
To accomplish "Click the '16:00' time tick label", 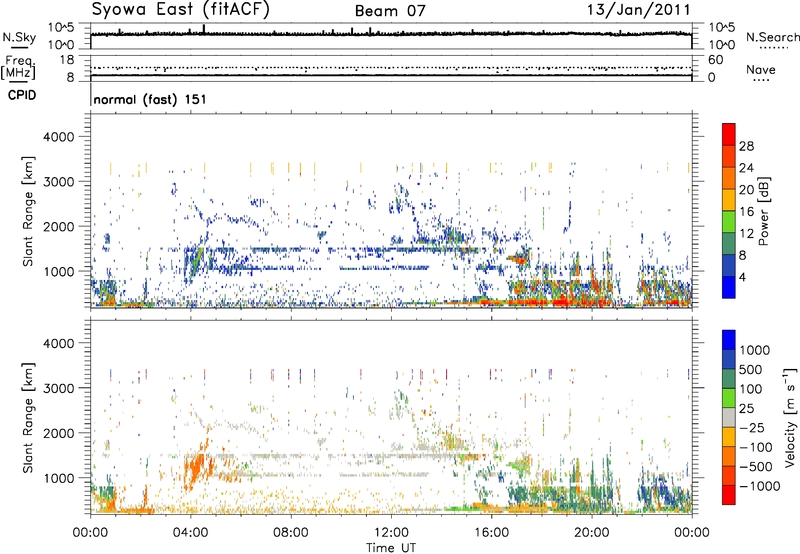I will coord(491,533).
